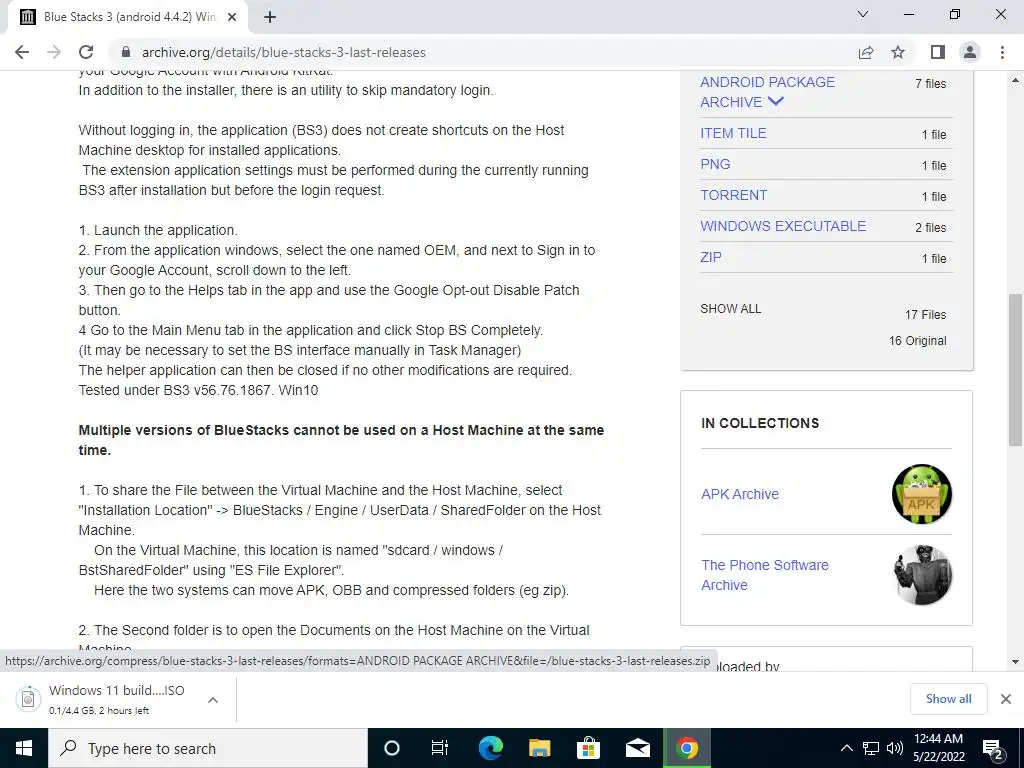The width and height of the screenshot is (1024, 768).
Task: Click the bold Multiple versions of BlueStacks text
Action: pyautogui.click(x=341, y=440)
